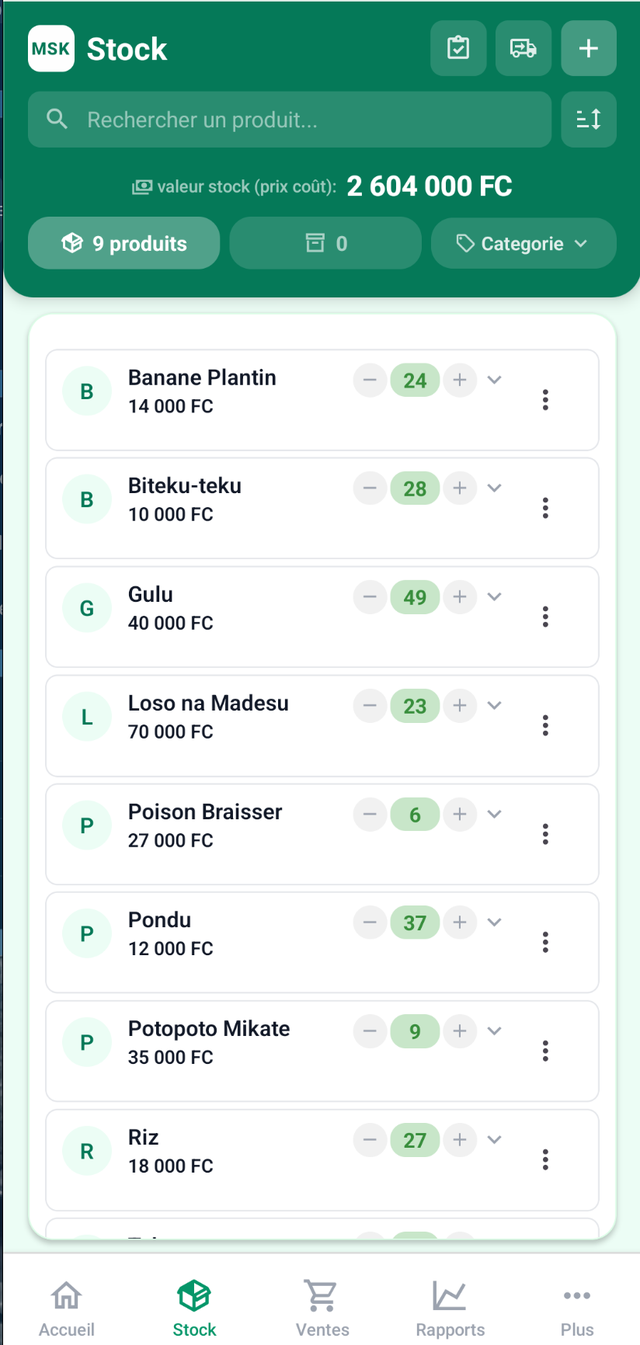Switch to the Rapports tab
The image size is (640, 1345).
450,1307
